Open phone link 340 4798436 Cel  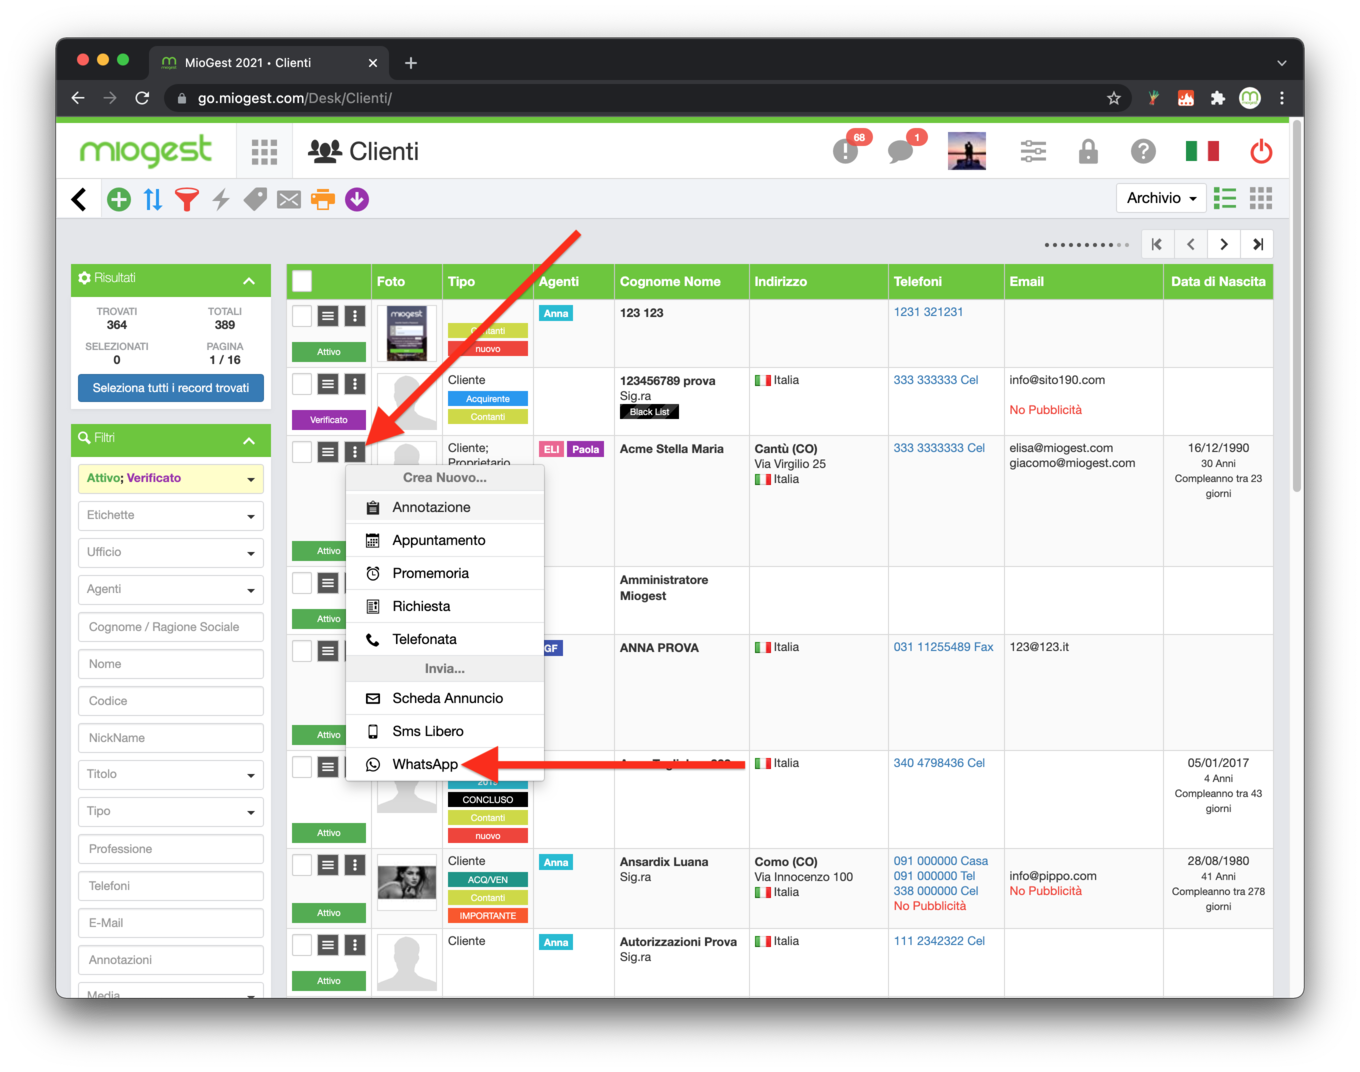tap(939, 763)
